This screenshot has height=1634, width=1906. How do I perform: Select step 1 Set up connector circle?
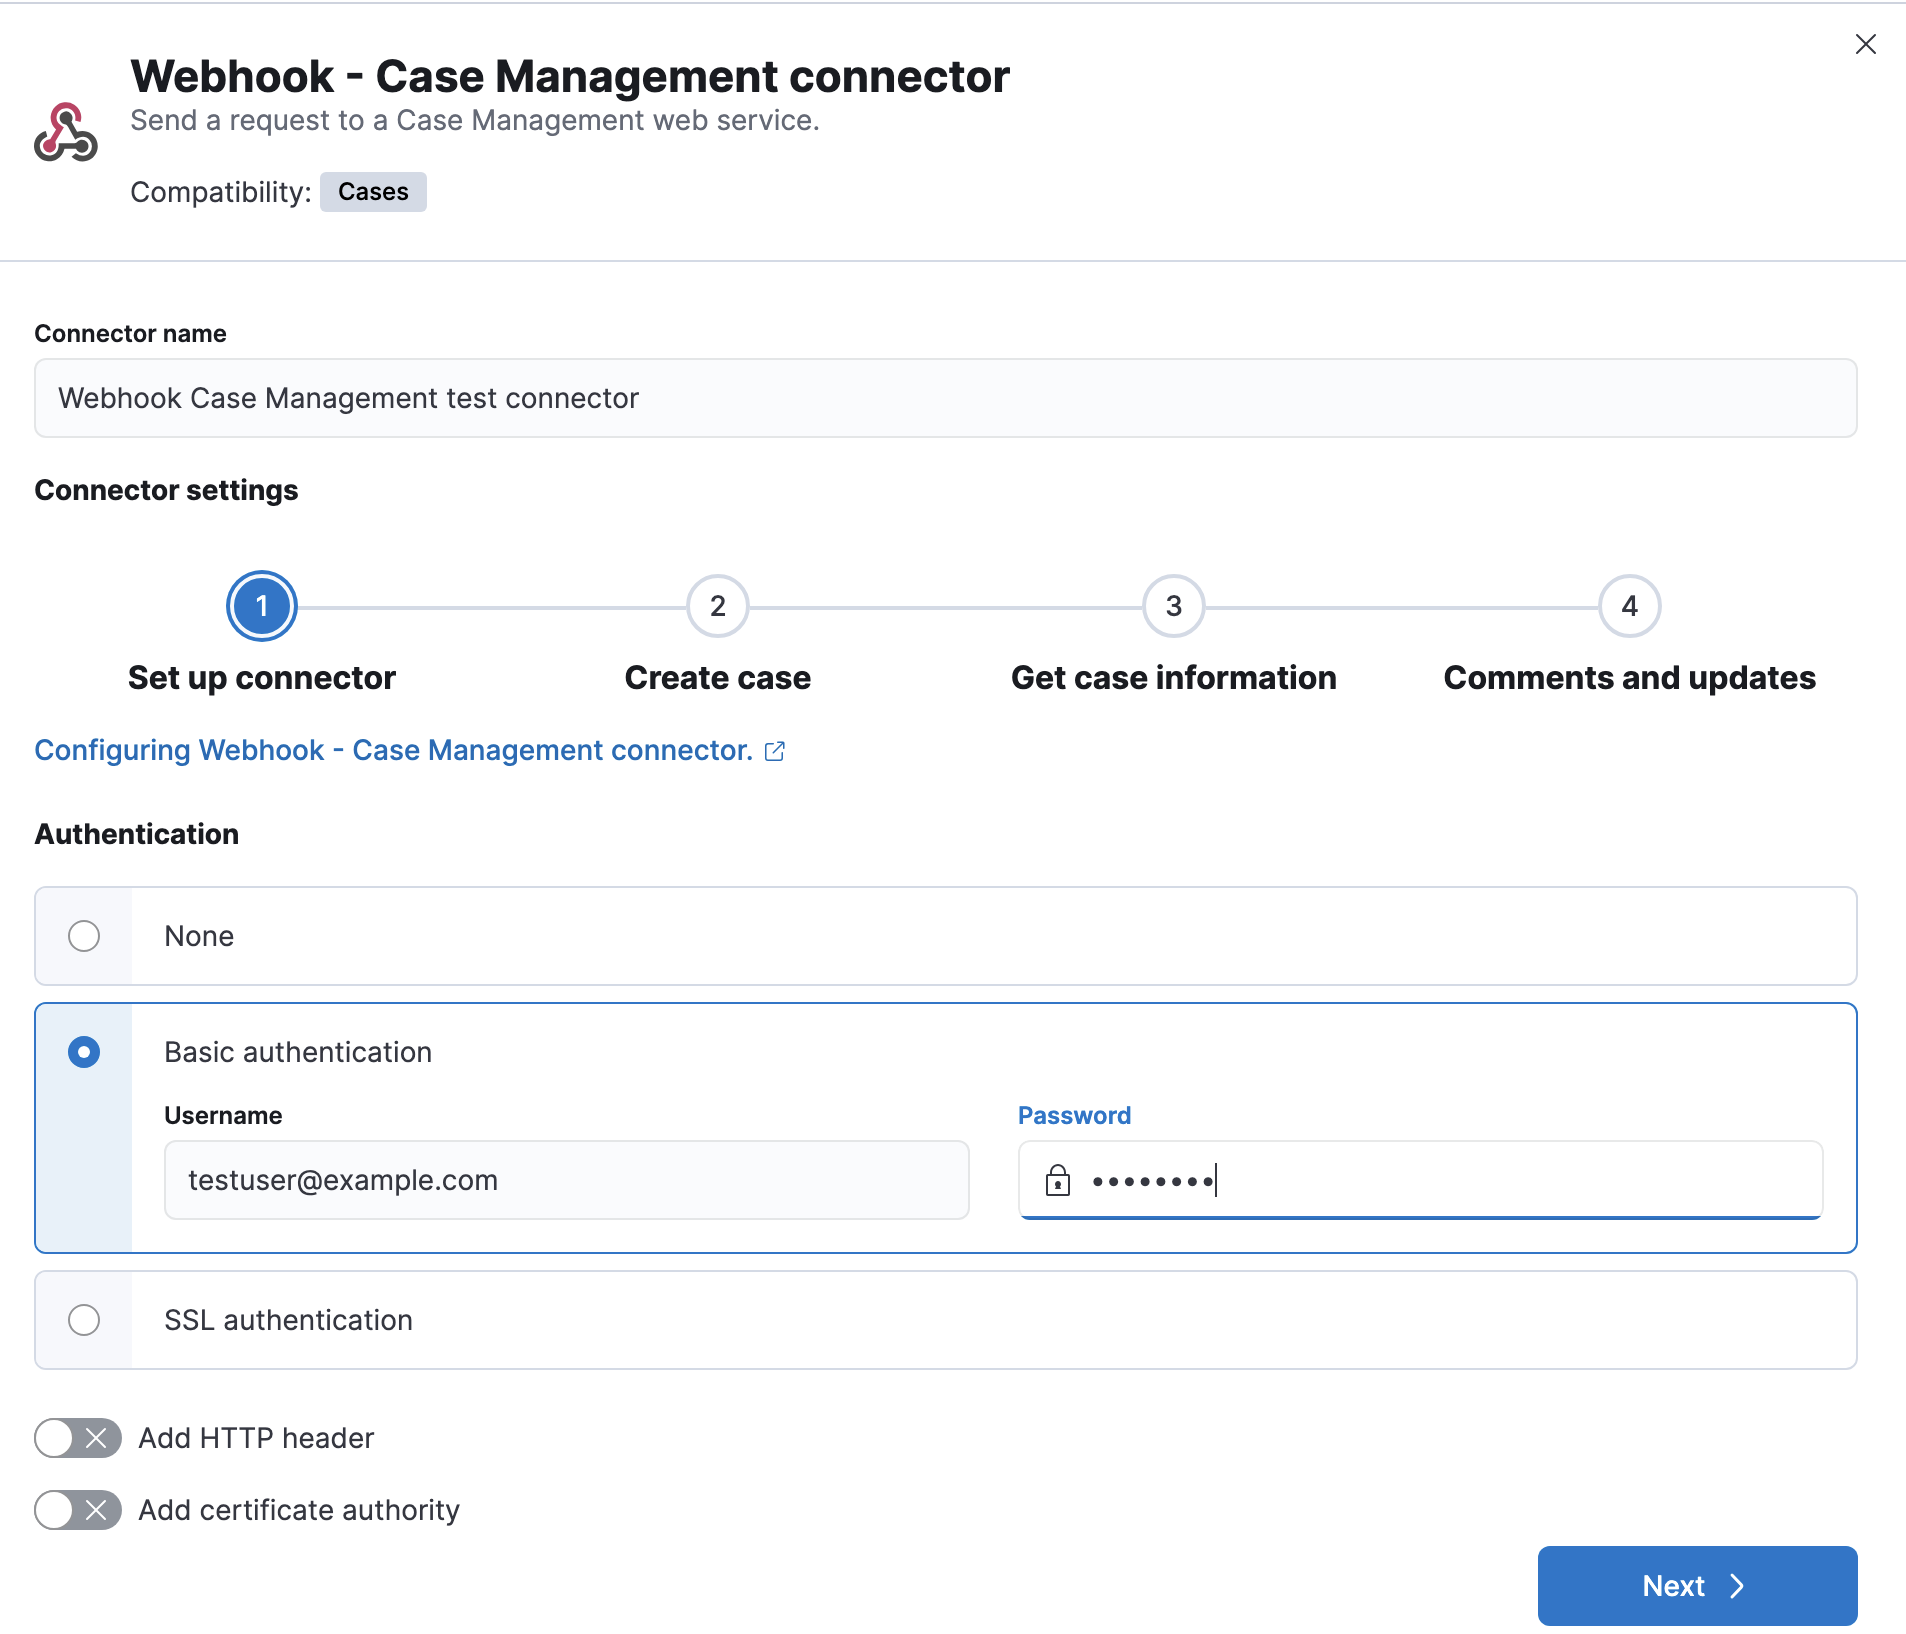click(262, 606)
